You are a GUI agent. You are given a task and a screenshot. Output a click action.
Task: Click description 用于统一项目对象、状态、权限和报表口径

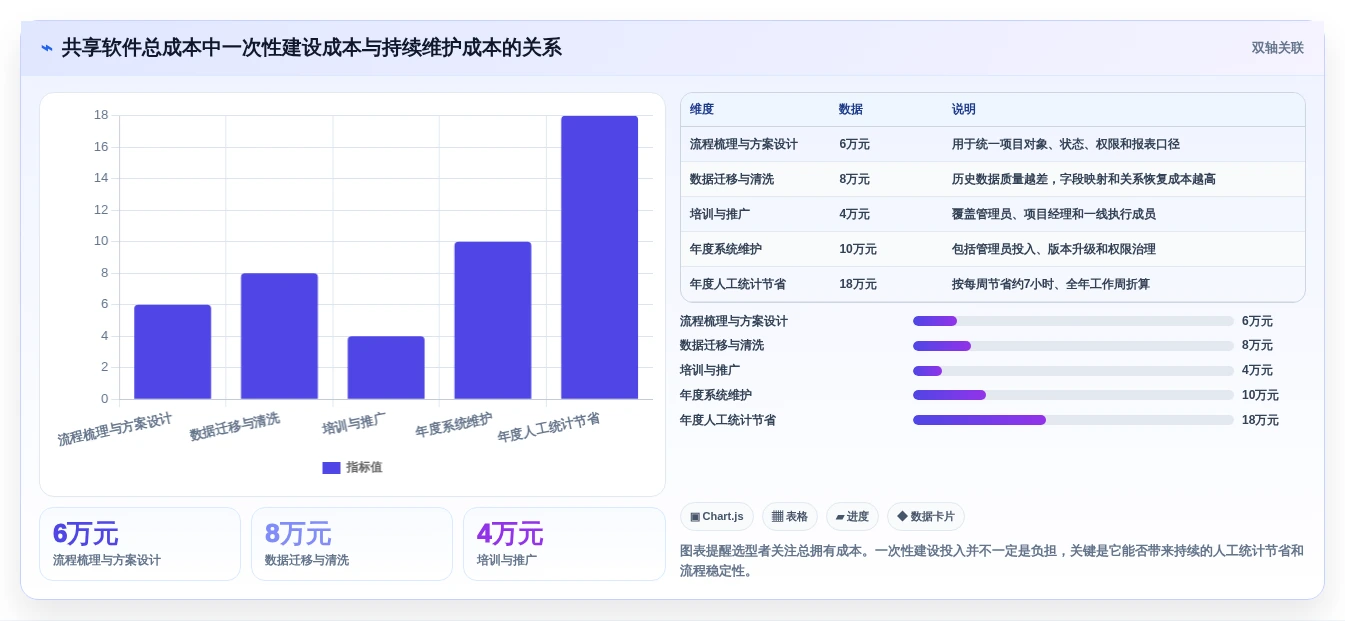click(1066, 144)
